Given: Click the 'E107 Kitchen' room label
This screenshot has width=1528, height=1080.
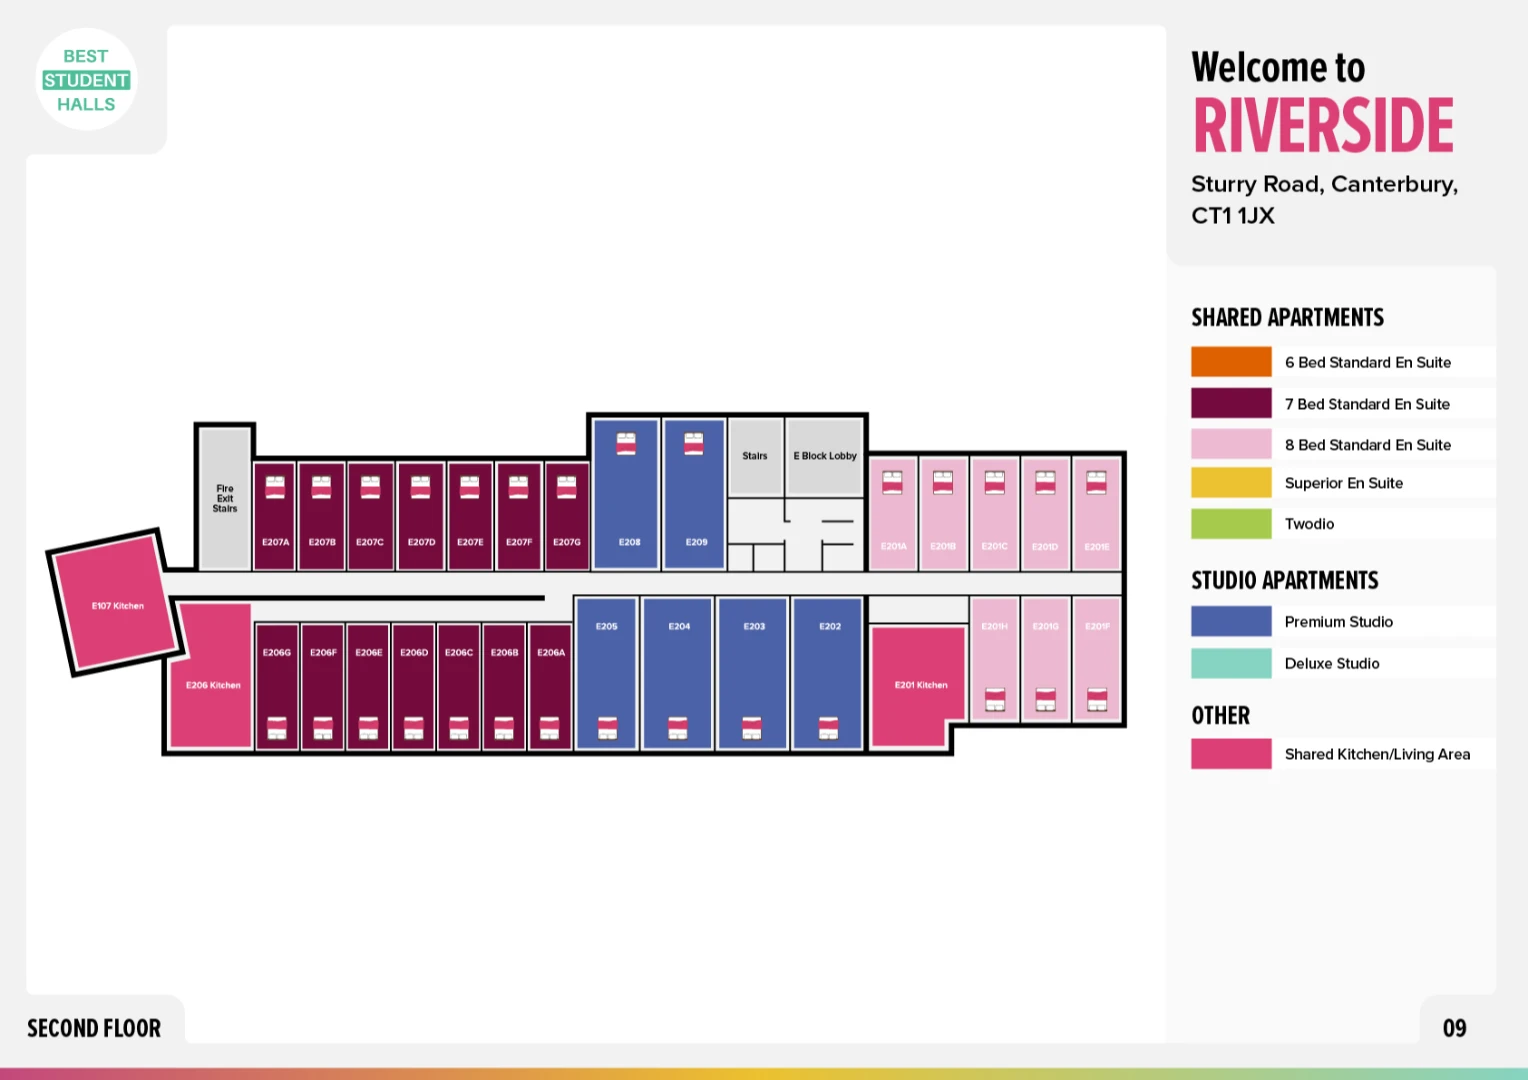Looking at the screenshot, I should tap(118, 606).
